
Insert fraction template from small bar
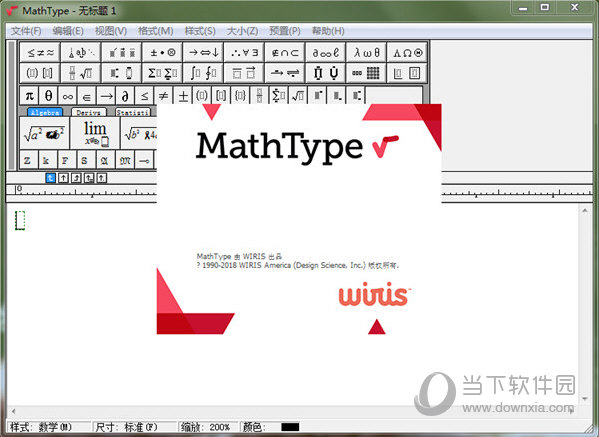pos(259,95)
